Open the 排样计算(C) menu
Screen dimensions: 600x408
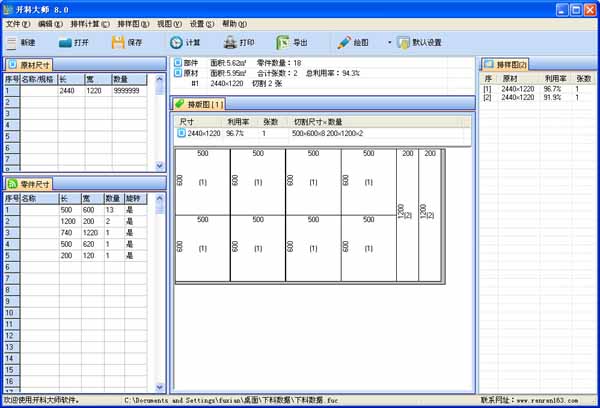click(x=90, y=24)
